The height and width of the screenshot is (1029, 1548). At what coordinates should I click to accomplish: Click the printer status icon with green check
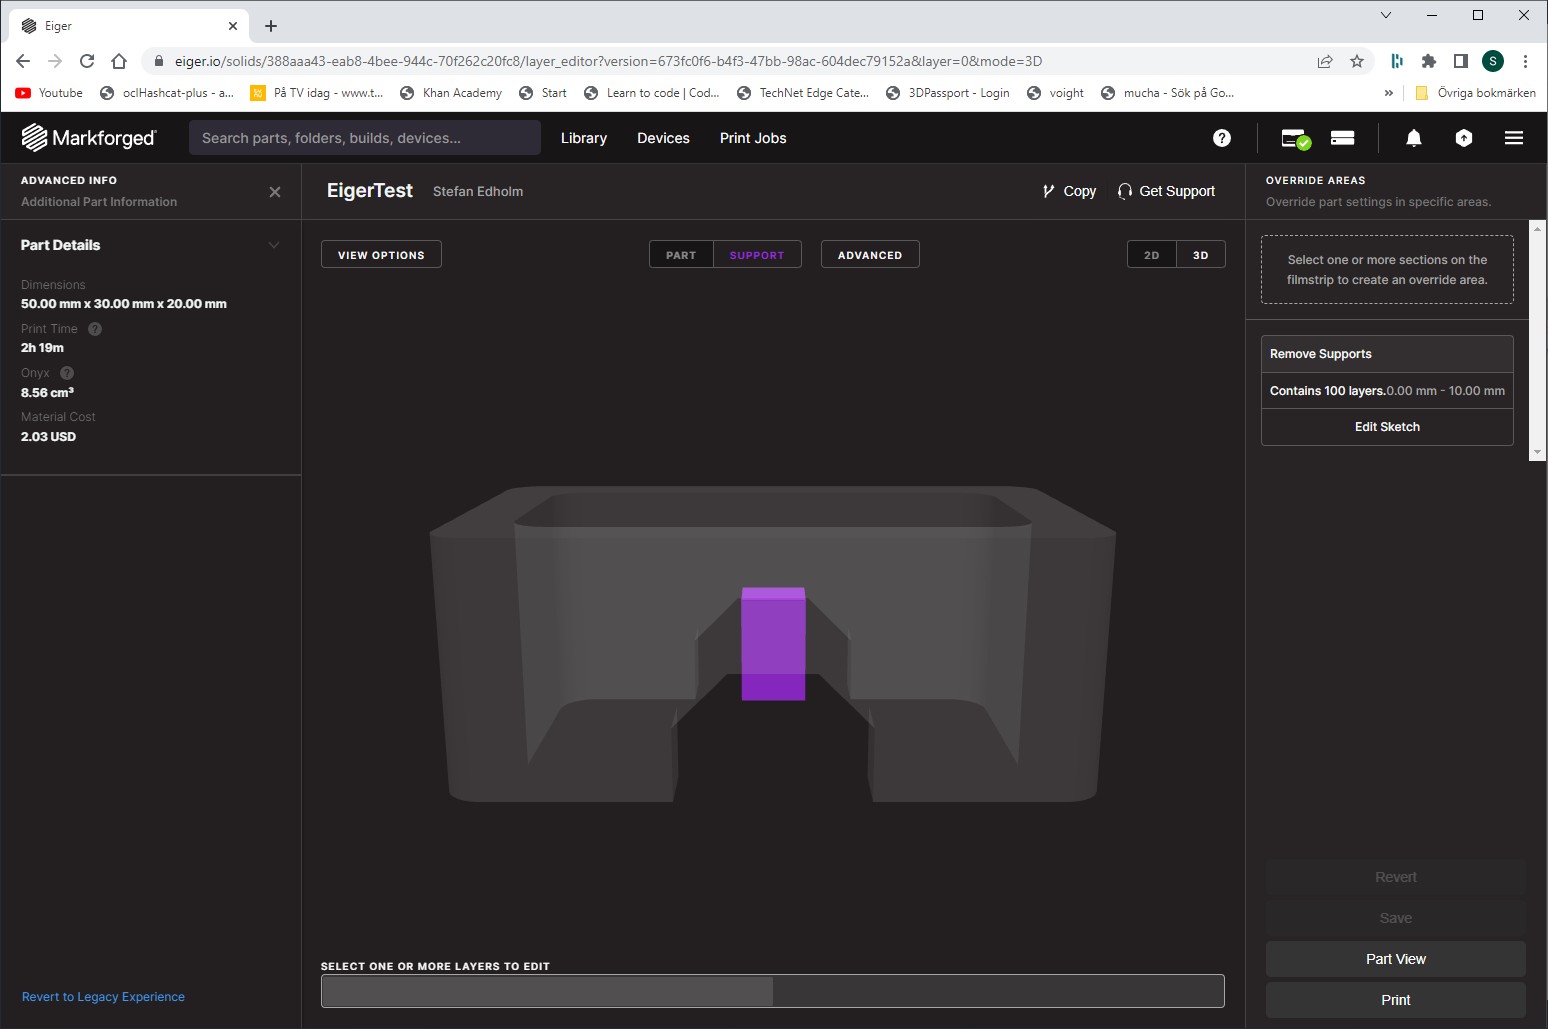click(1296, 138)
